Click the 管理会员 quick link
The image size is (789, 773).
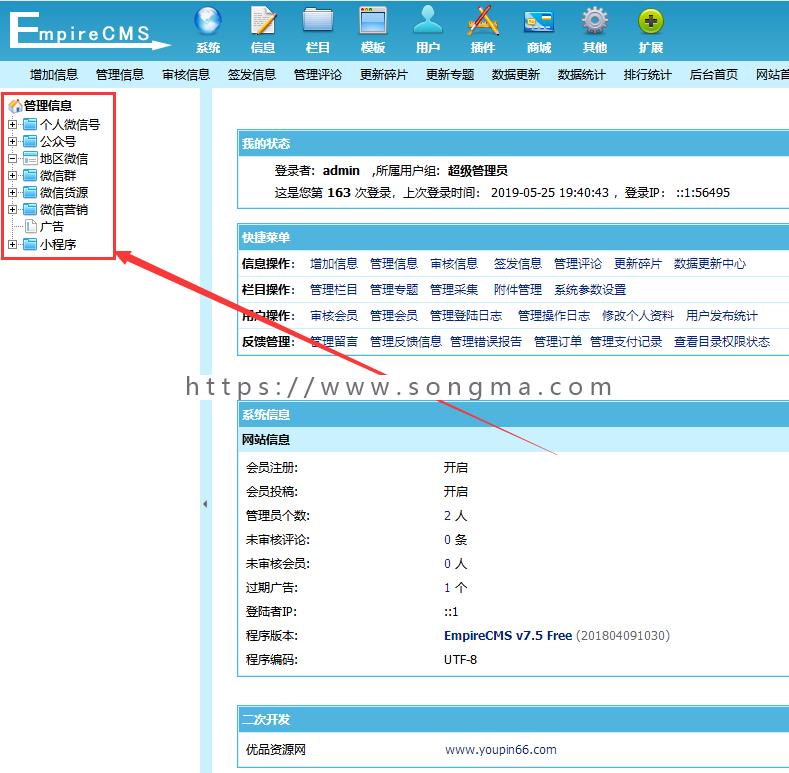pos(394,316)
